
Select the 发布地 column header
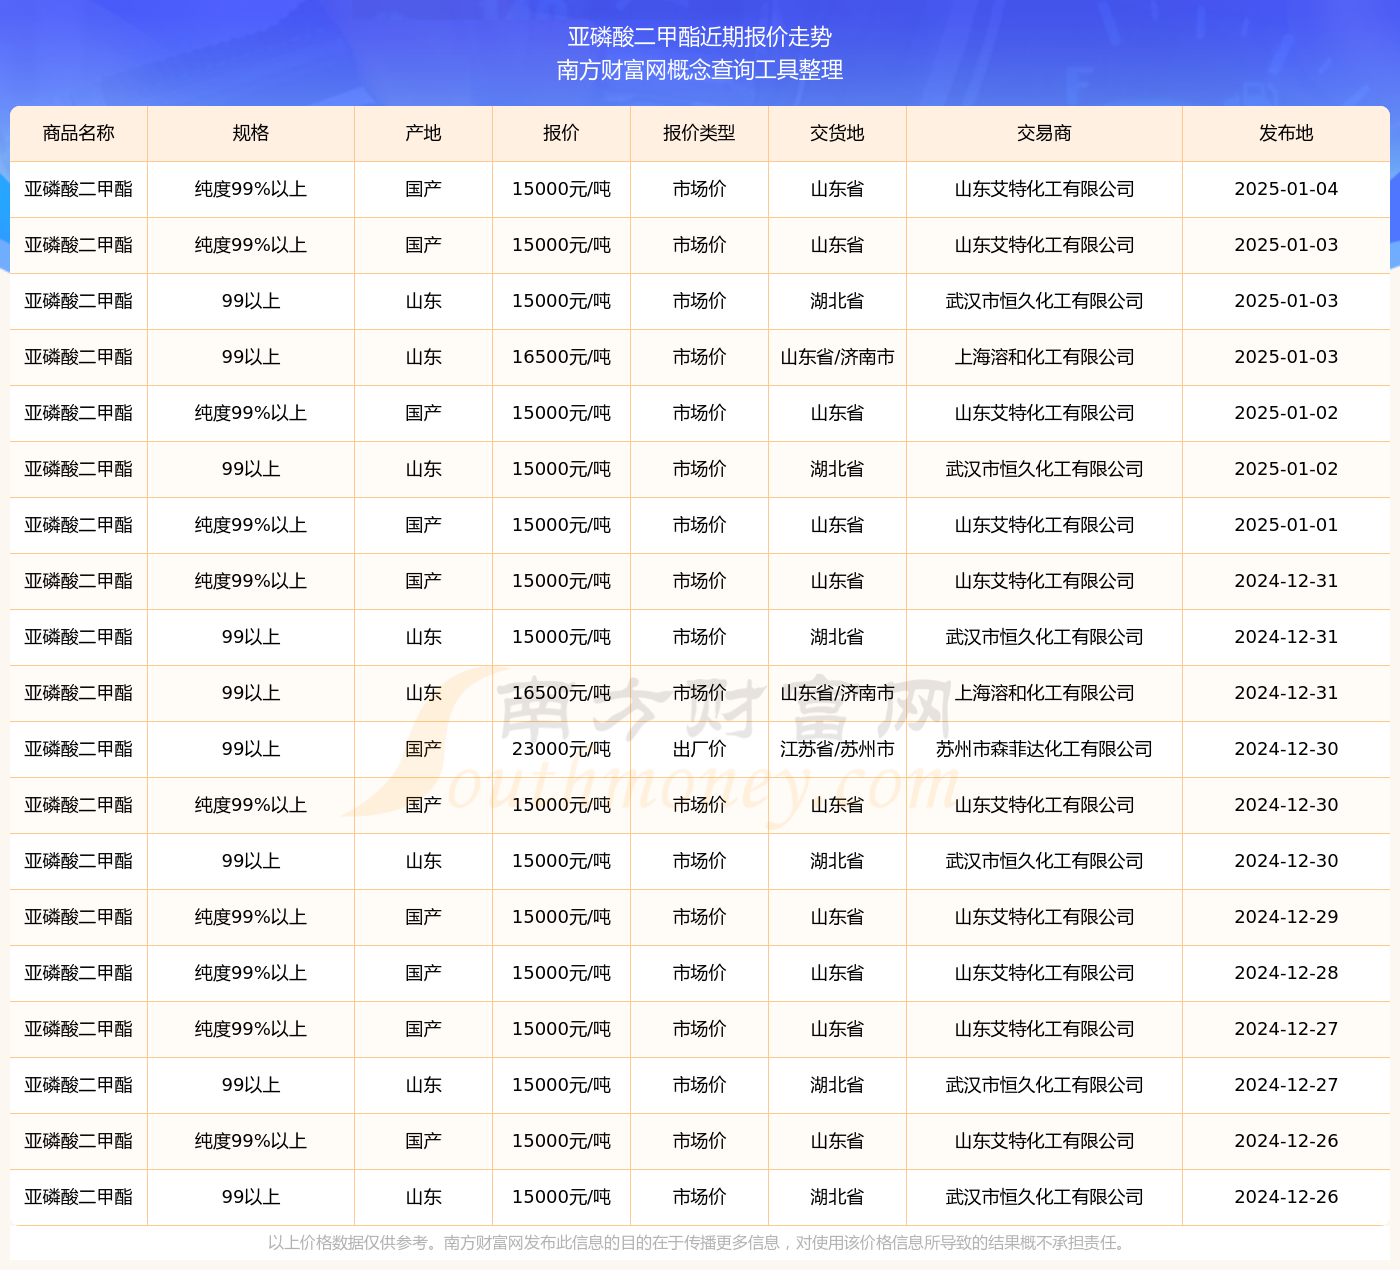pos(1287,133)
